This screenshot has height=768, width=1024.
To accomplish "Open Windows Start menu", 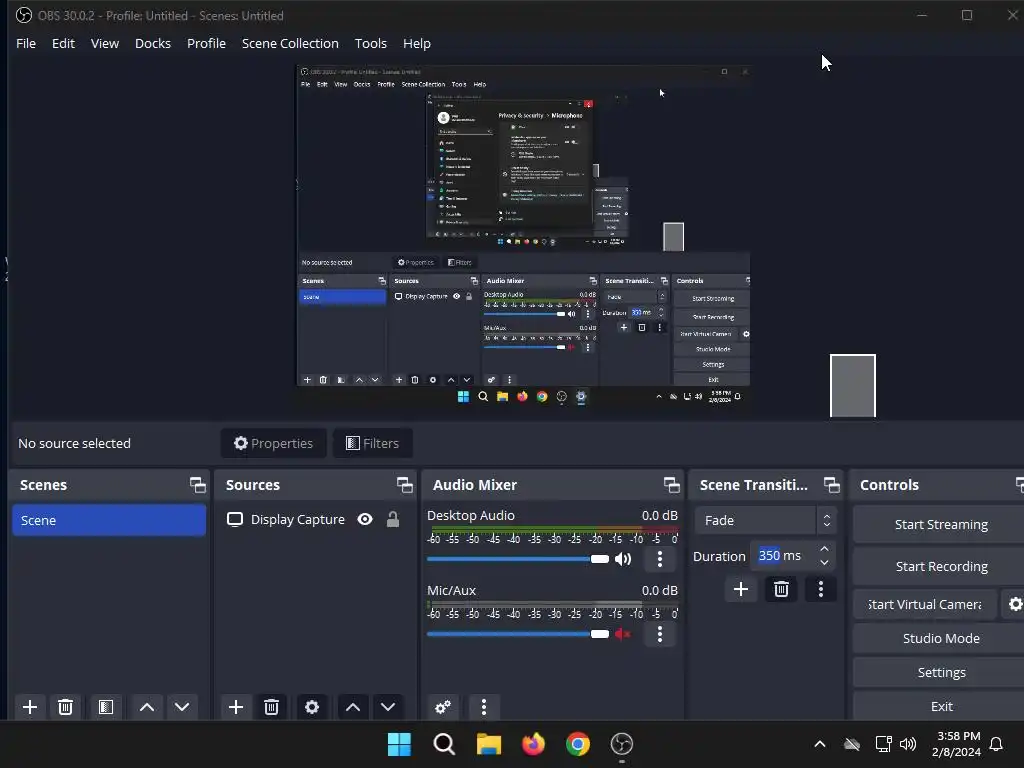I will click(x=399, y=744).
